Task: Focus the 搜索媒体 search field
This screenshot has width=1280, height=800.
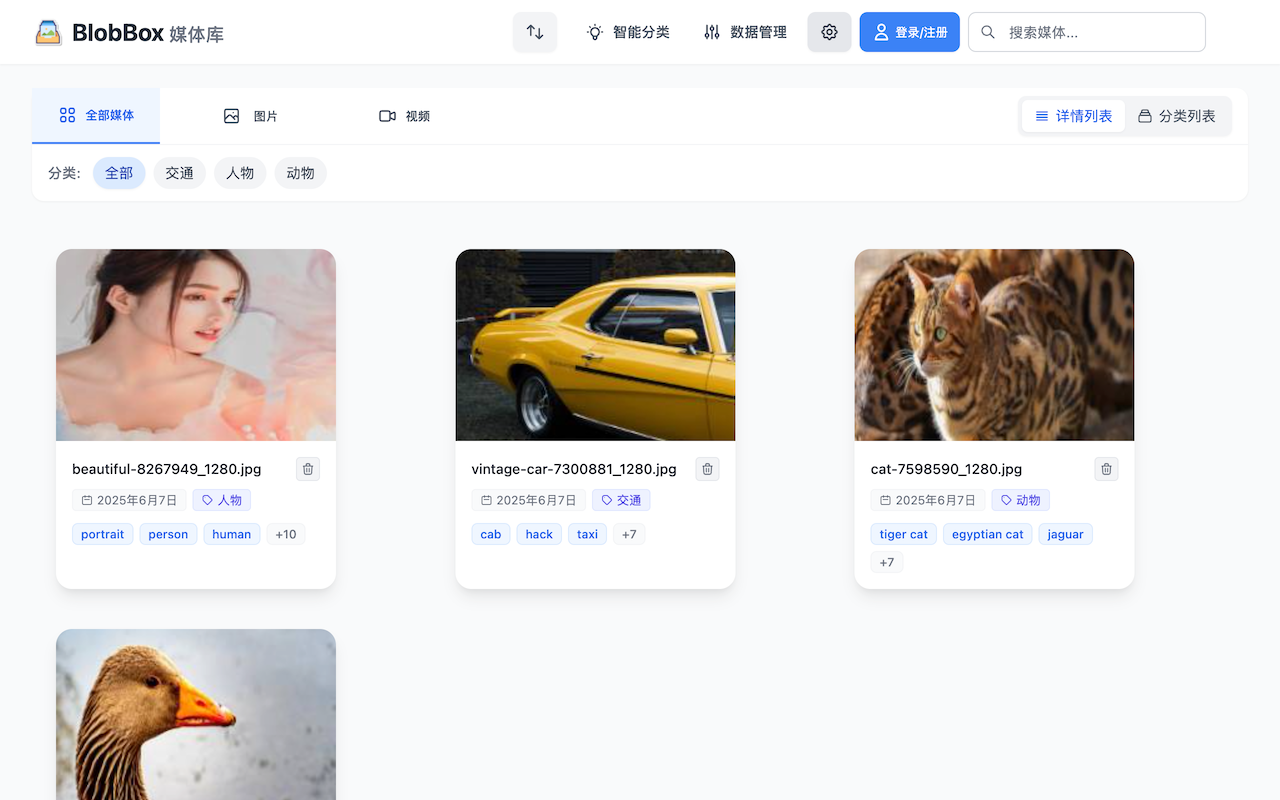Action: (1087, 32)
